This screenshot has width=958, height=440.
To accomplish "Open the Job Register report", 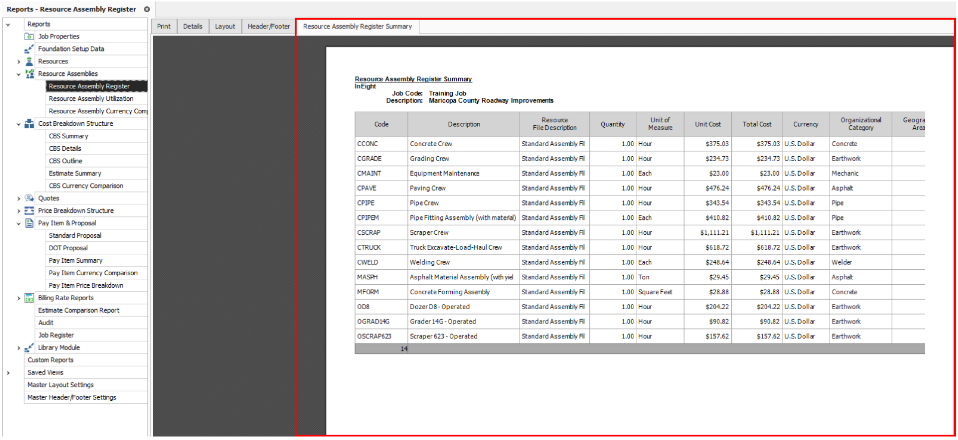I will click(91, 336).
